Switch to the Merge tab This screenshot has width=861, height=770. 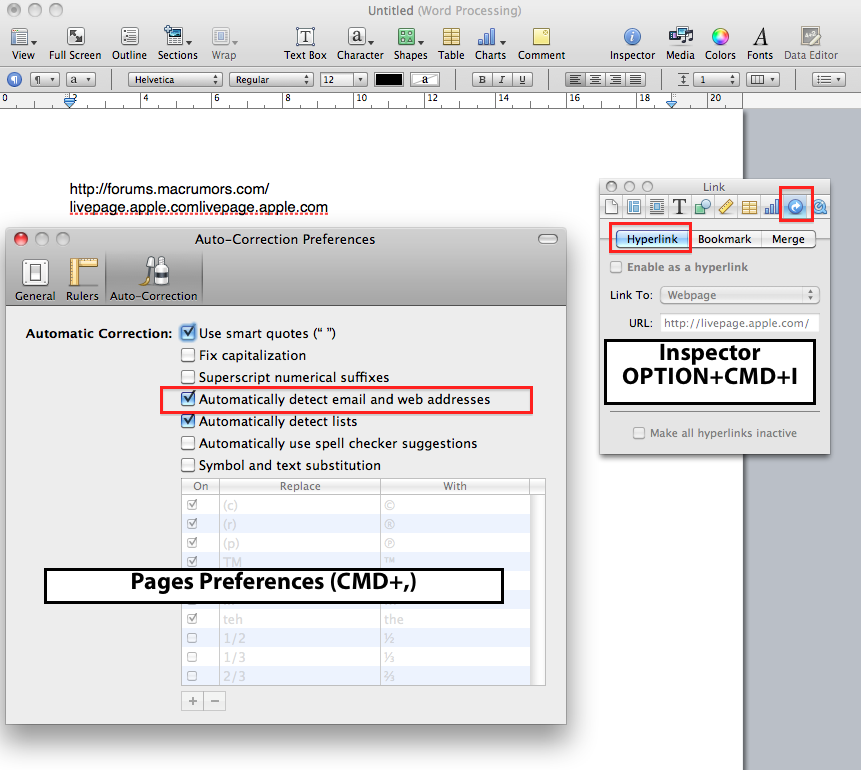tap(788, 239)
